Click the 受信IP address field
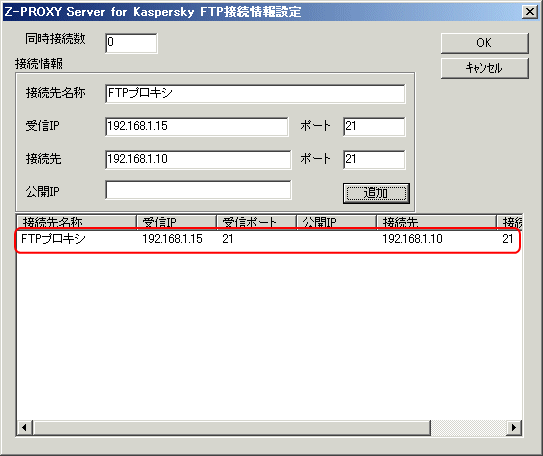This screenshot has height=456, width=543. [x=197, y=127]
